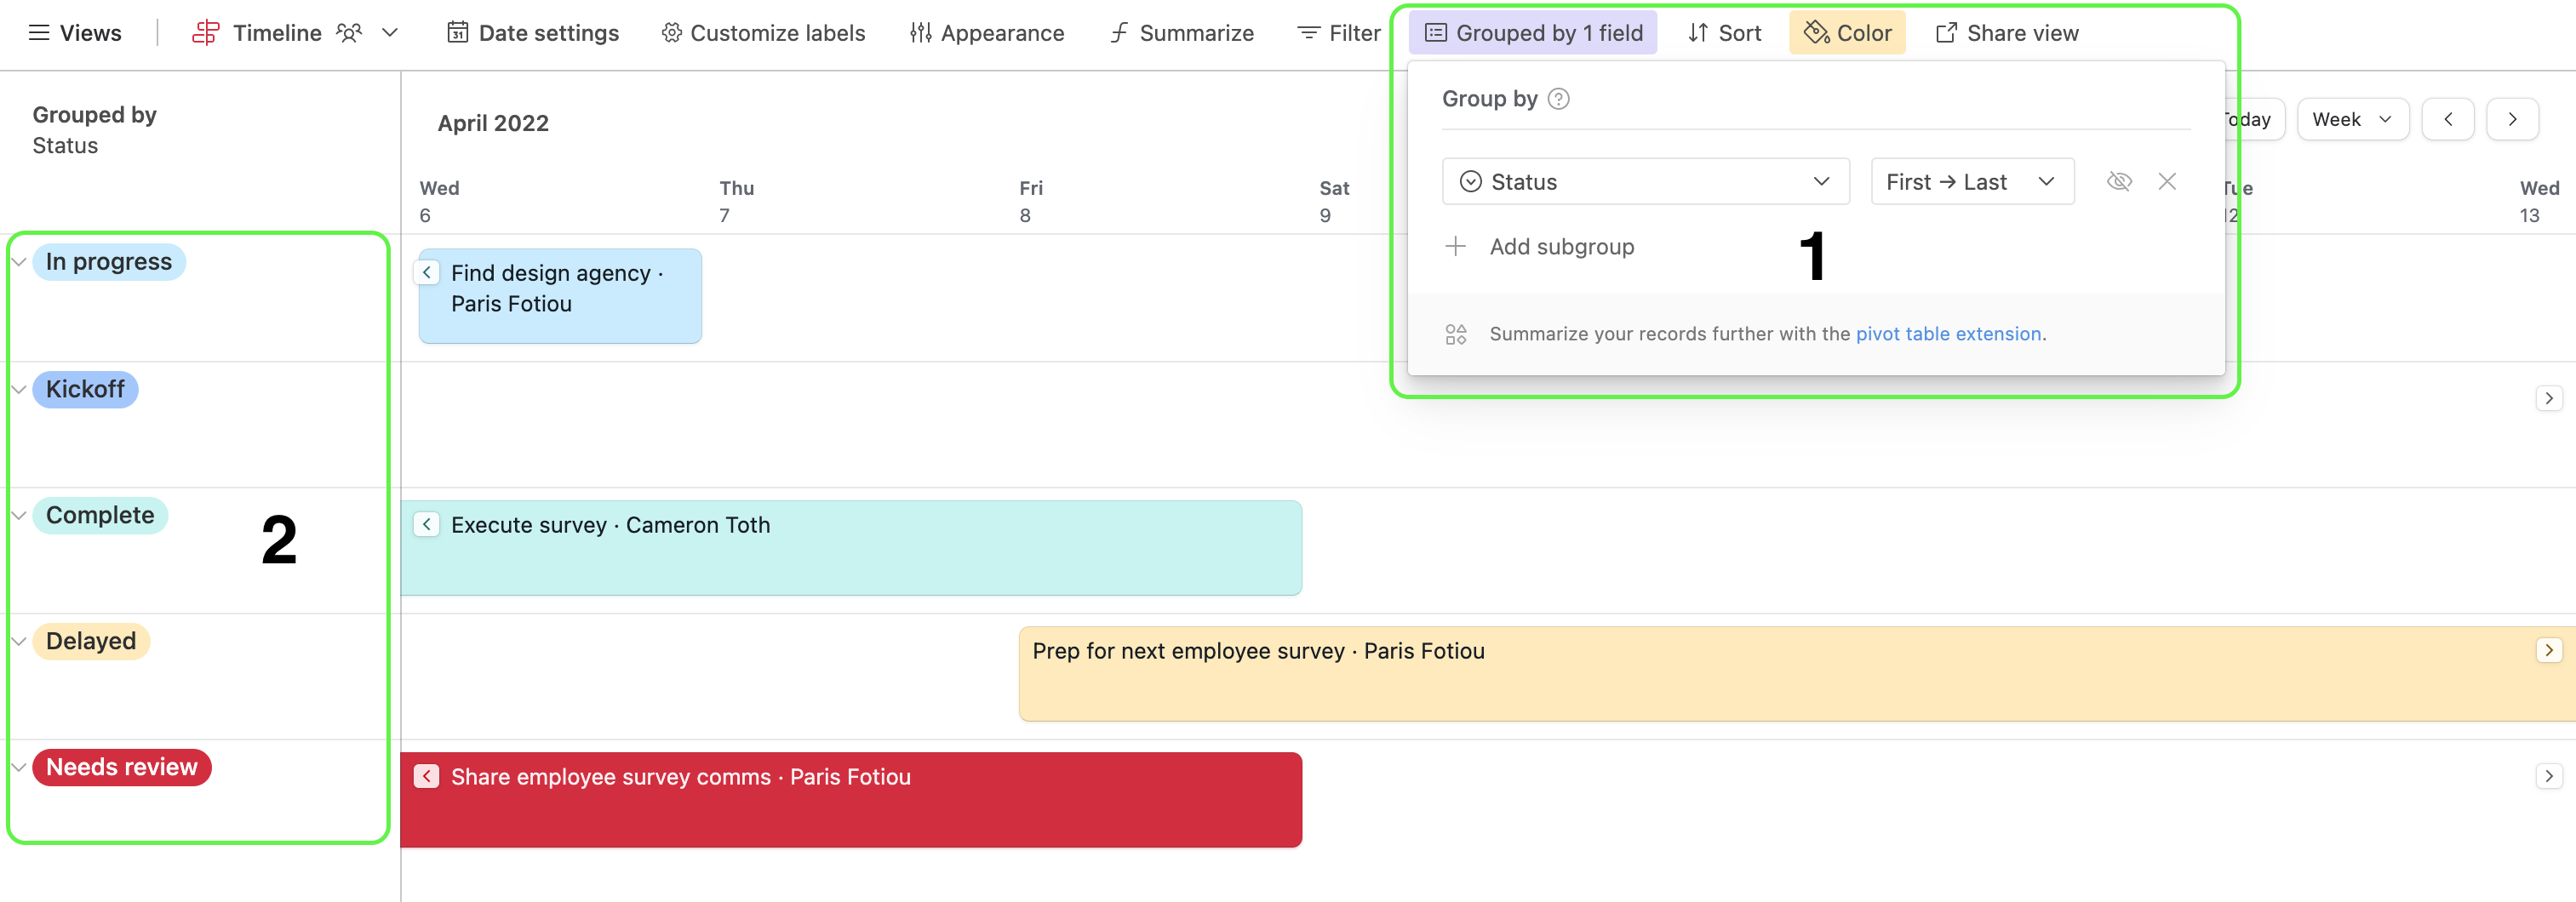Expand the Timeline view options chevron
This screenshot has width=2576, height=902.
click(390, 33)
